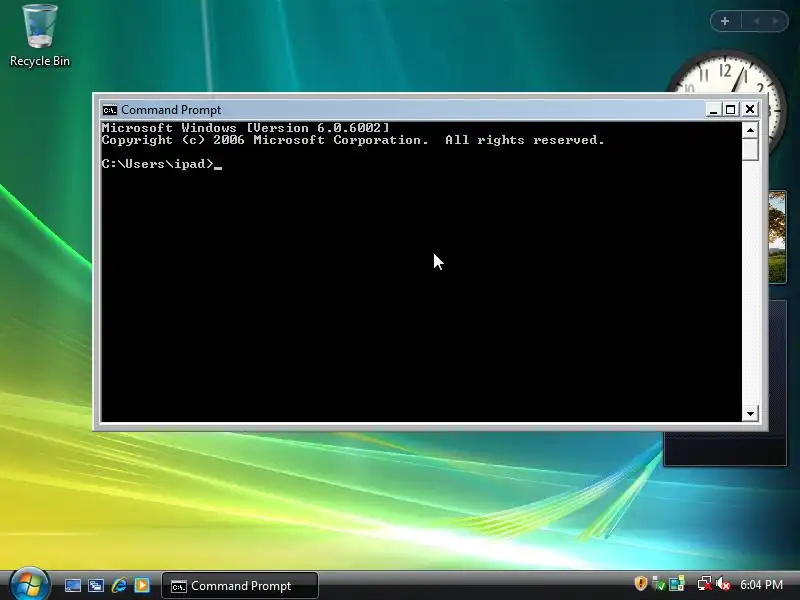
Task: Click the muted volume tray icon
Action: tap(723, 584)
